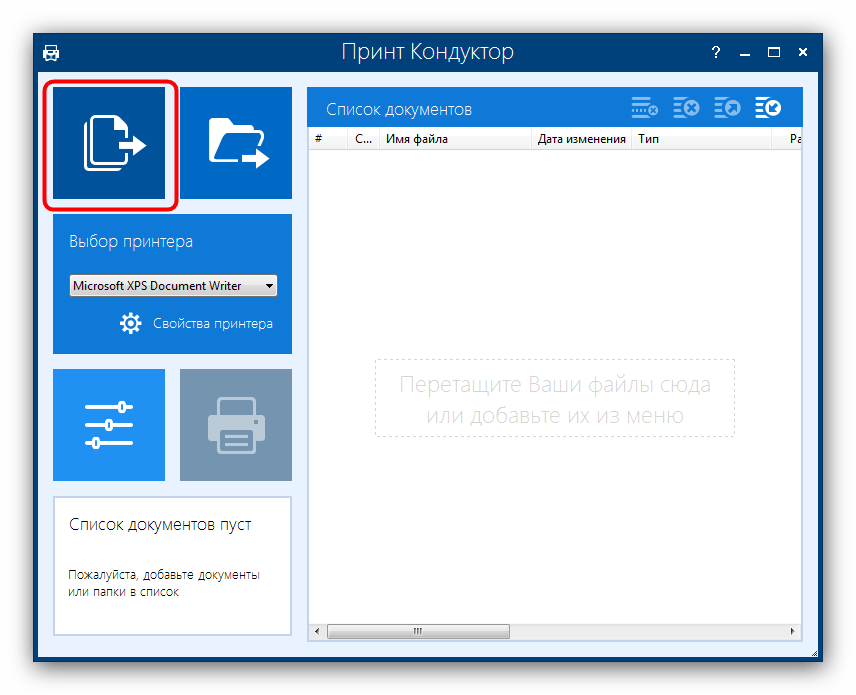Click the horizontal scrollbar left arrow
This screenshot has width=856, height=695.
(x=316, y=632)
